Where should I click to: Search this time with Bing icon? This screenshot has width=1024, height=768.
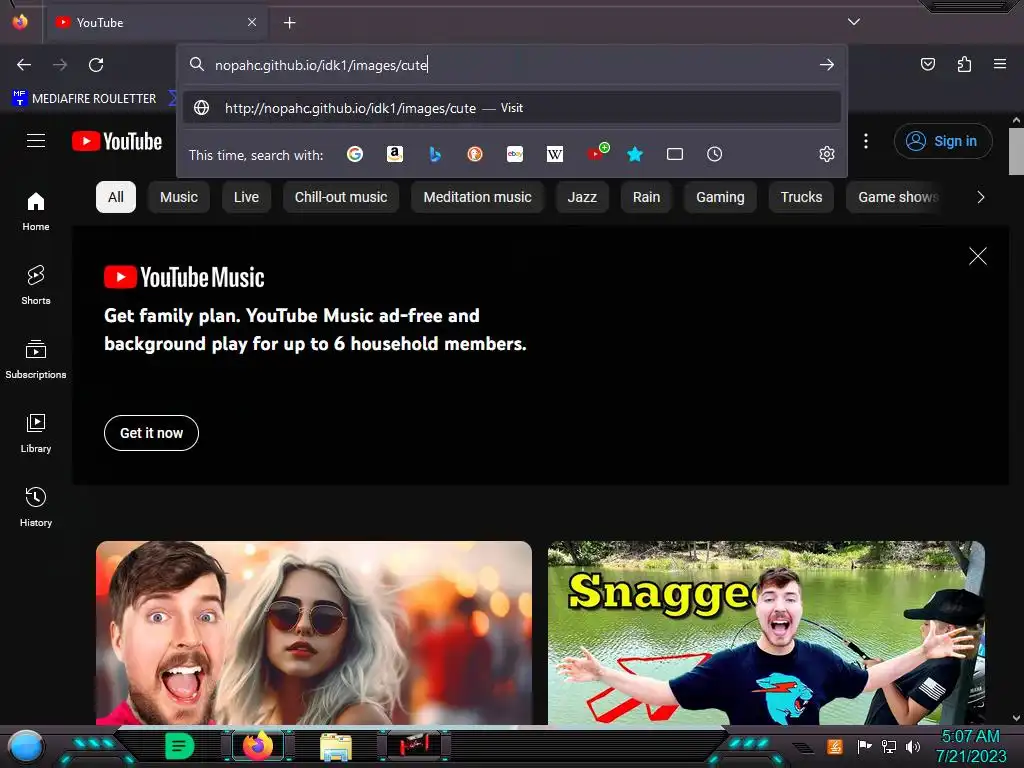pos(435,154)
